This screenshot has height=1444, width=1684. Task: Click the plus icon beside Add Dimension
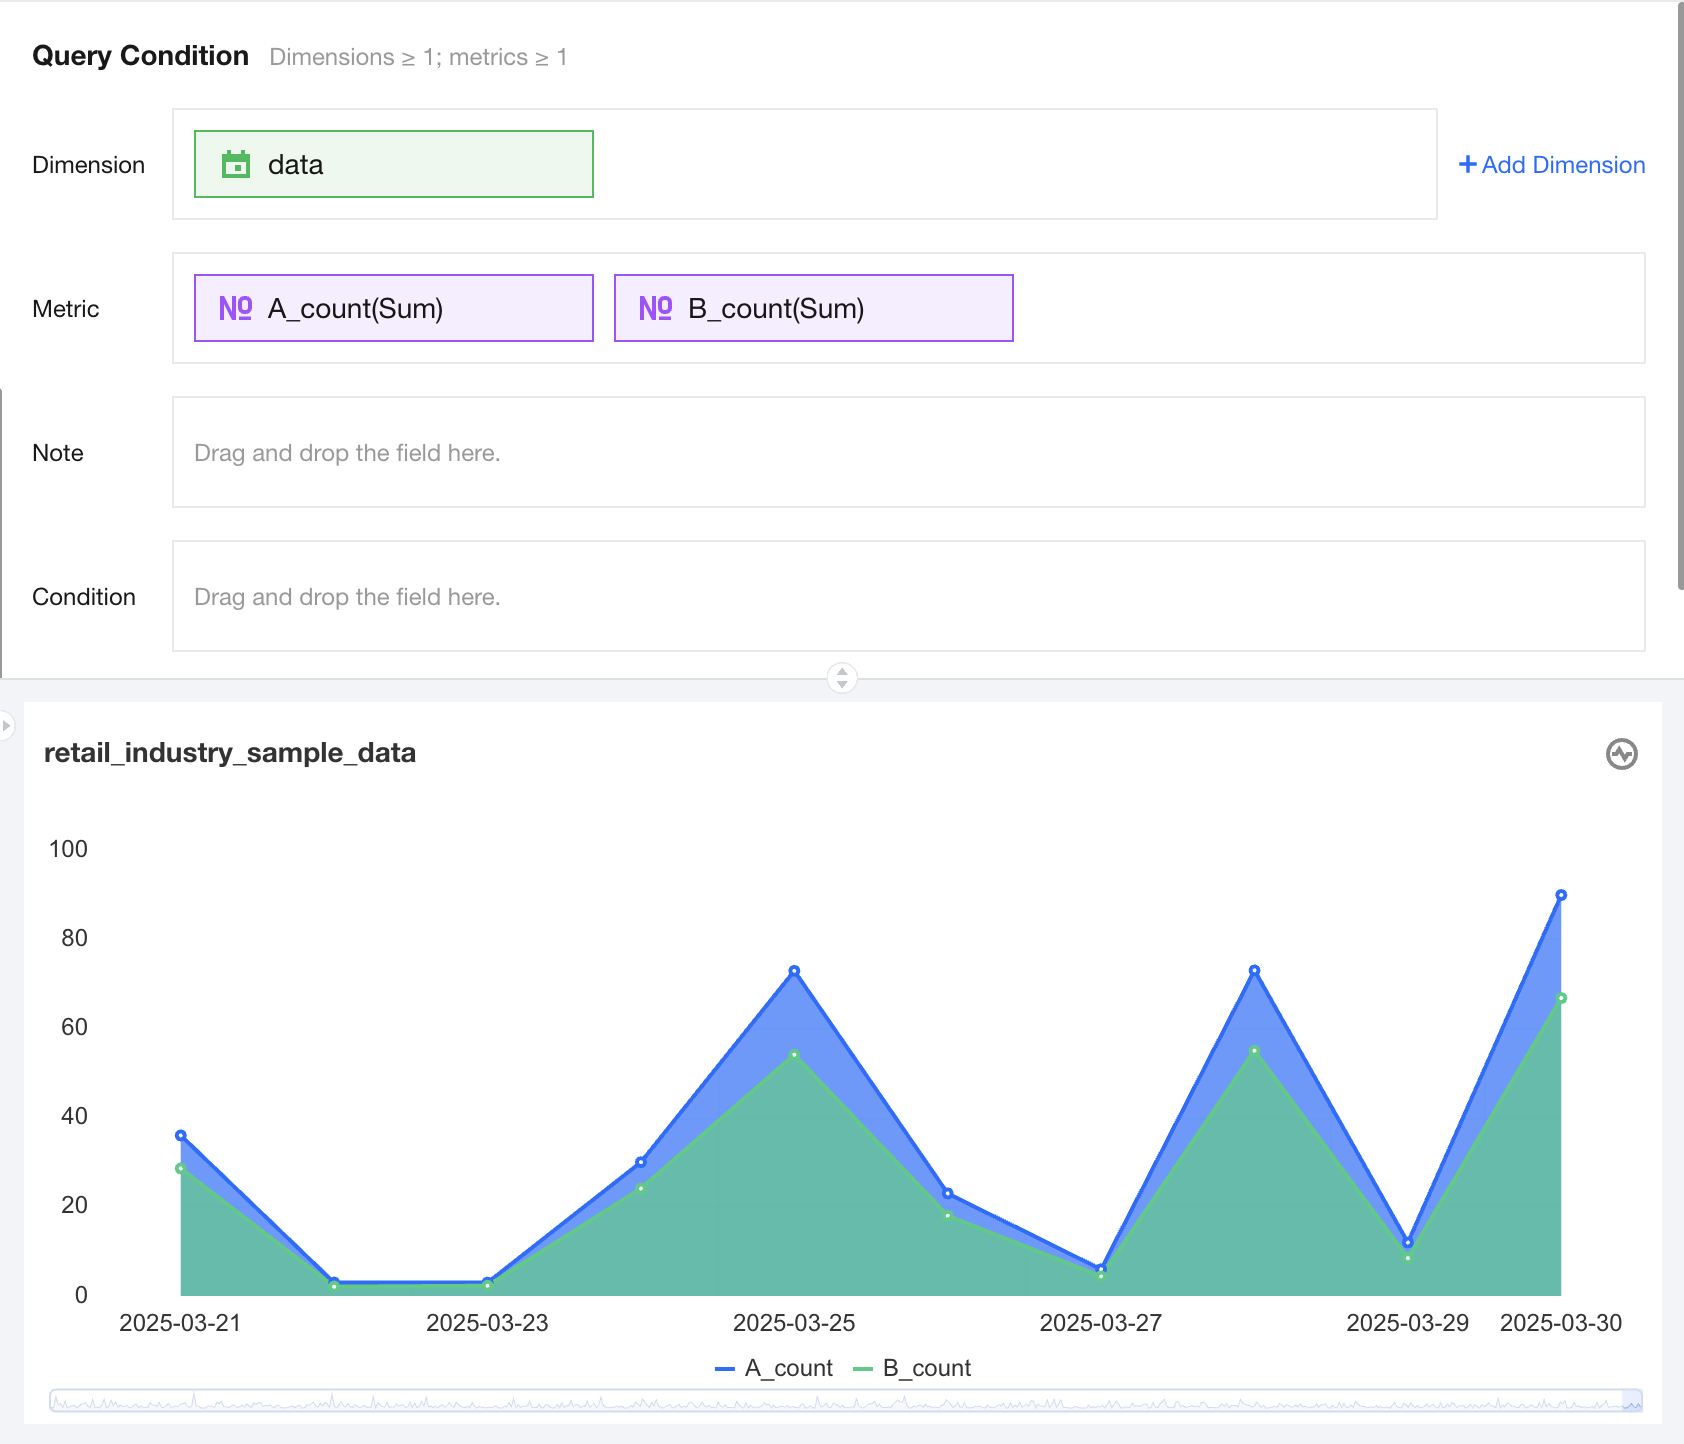[1467, 164]
